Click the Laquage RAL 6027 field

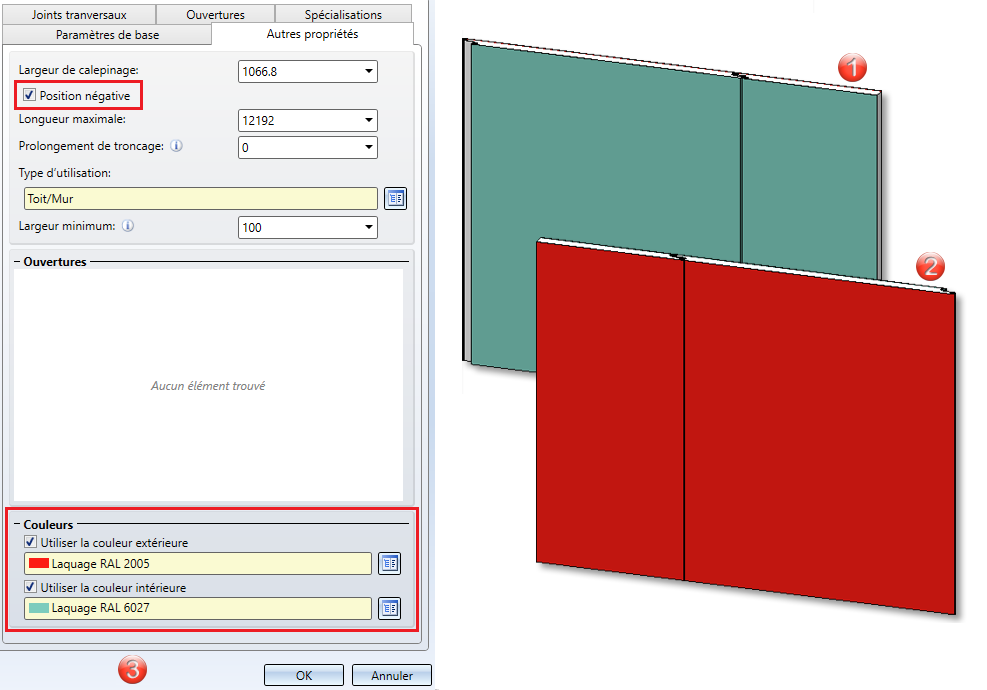tap(198, 608)
